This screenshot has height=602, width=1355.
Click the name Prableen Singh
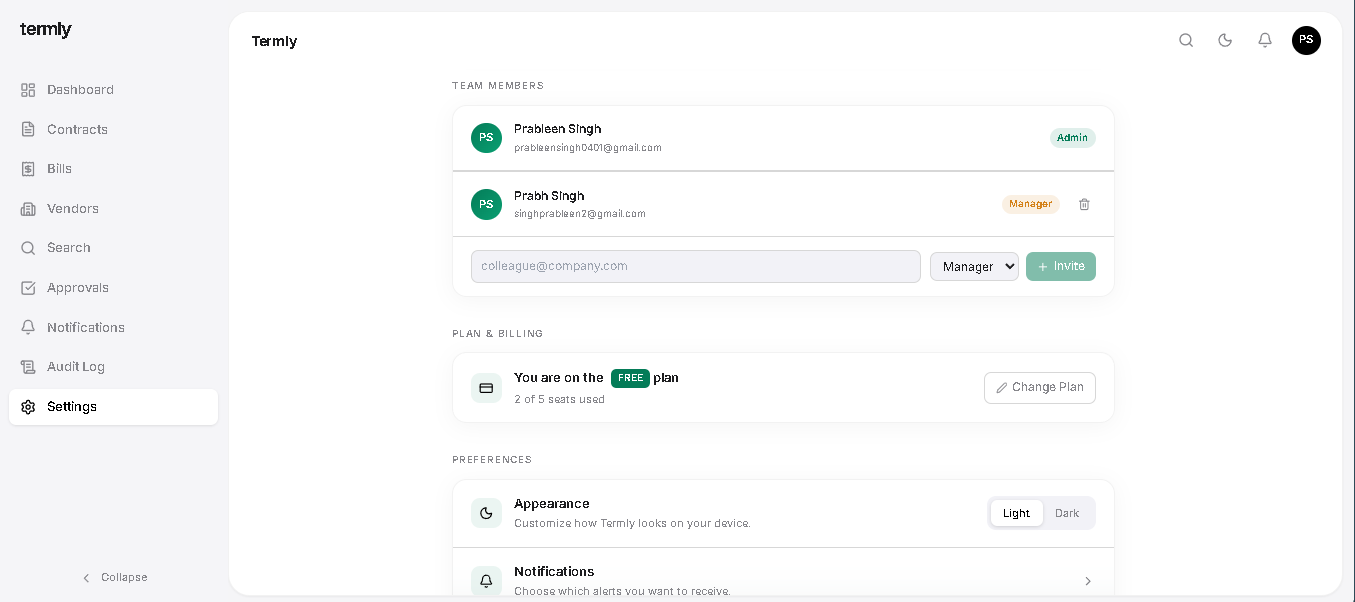[x=558, y=129]
